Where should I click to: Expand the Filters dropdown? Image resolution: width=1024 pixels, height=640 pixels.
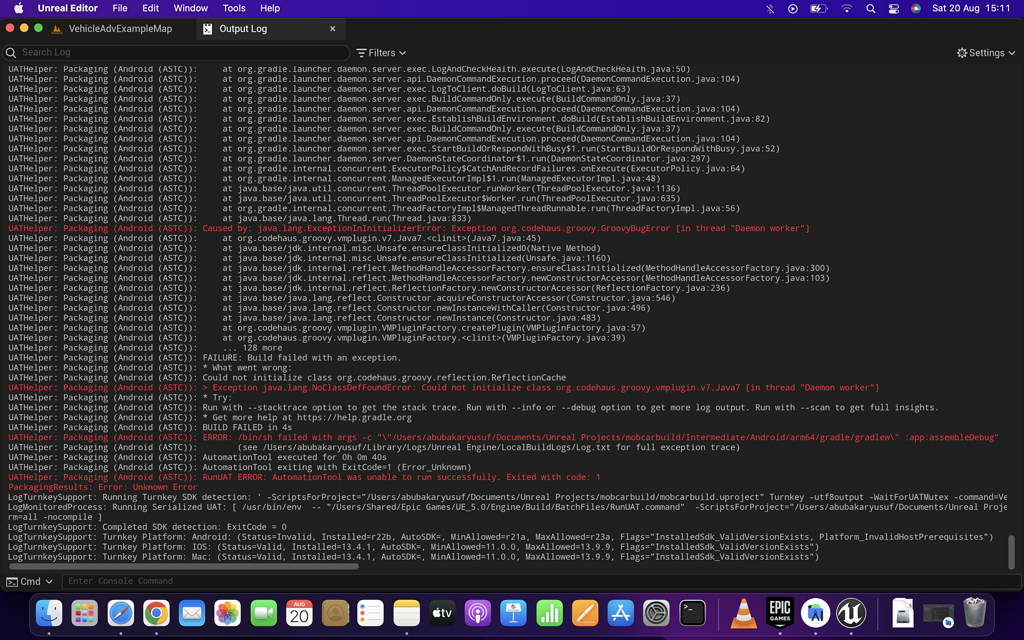click(381, 52)
